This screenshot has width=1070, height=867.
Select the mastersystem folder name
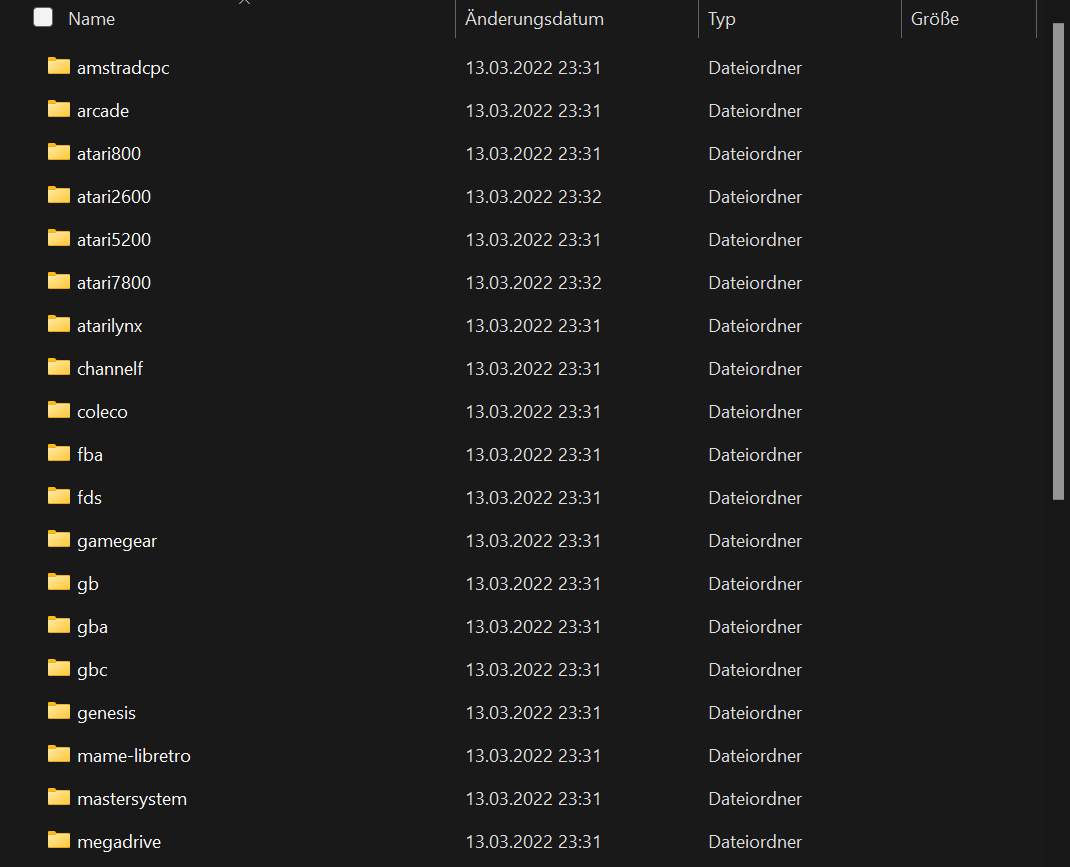point(131,799)
